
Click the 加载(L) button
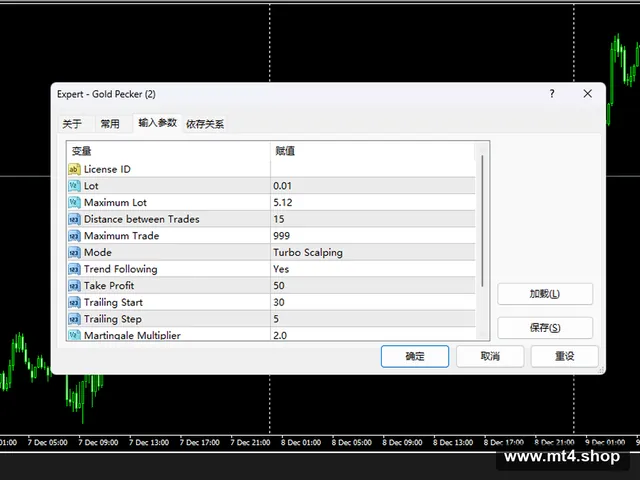click(x=545, y=294)
